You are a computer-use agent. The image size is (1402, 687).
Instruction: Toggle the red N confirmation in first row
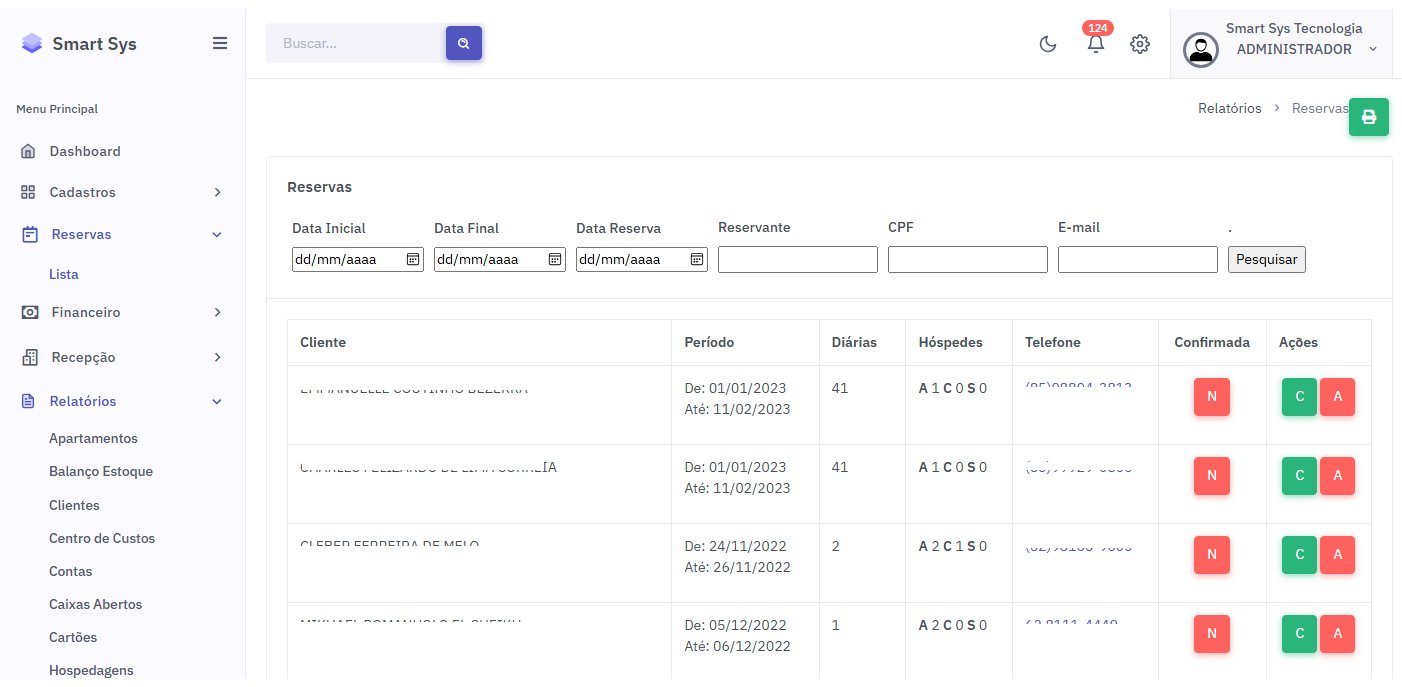[x=1211, y=397]
